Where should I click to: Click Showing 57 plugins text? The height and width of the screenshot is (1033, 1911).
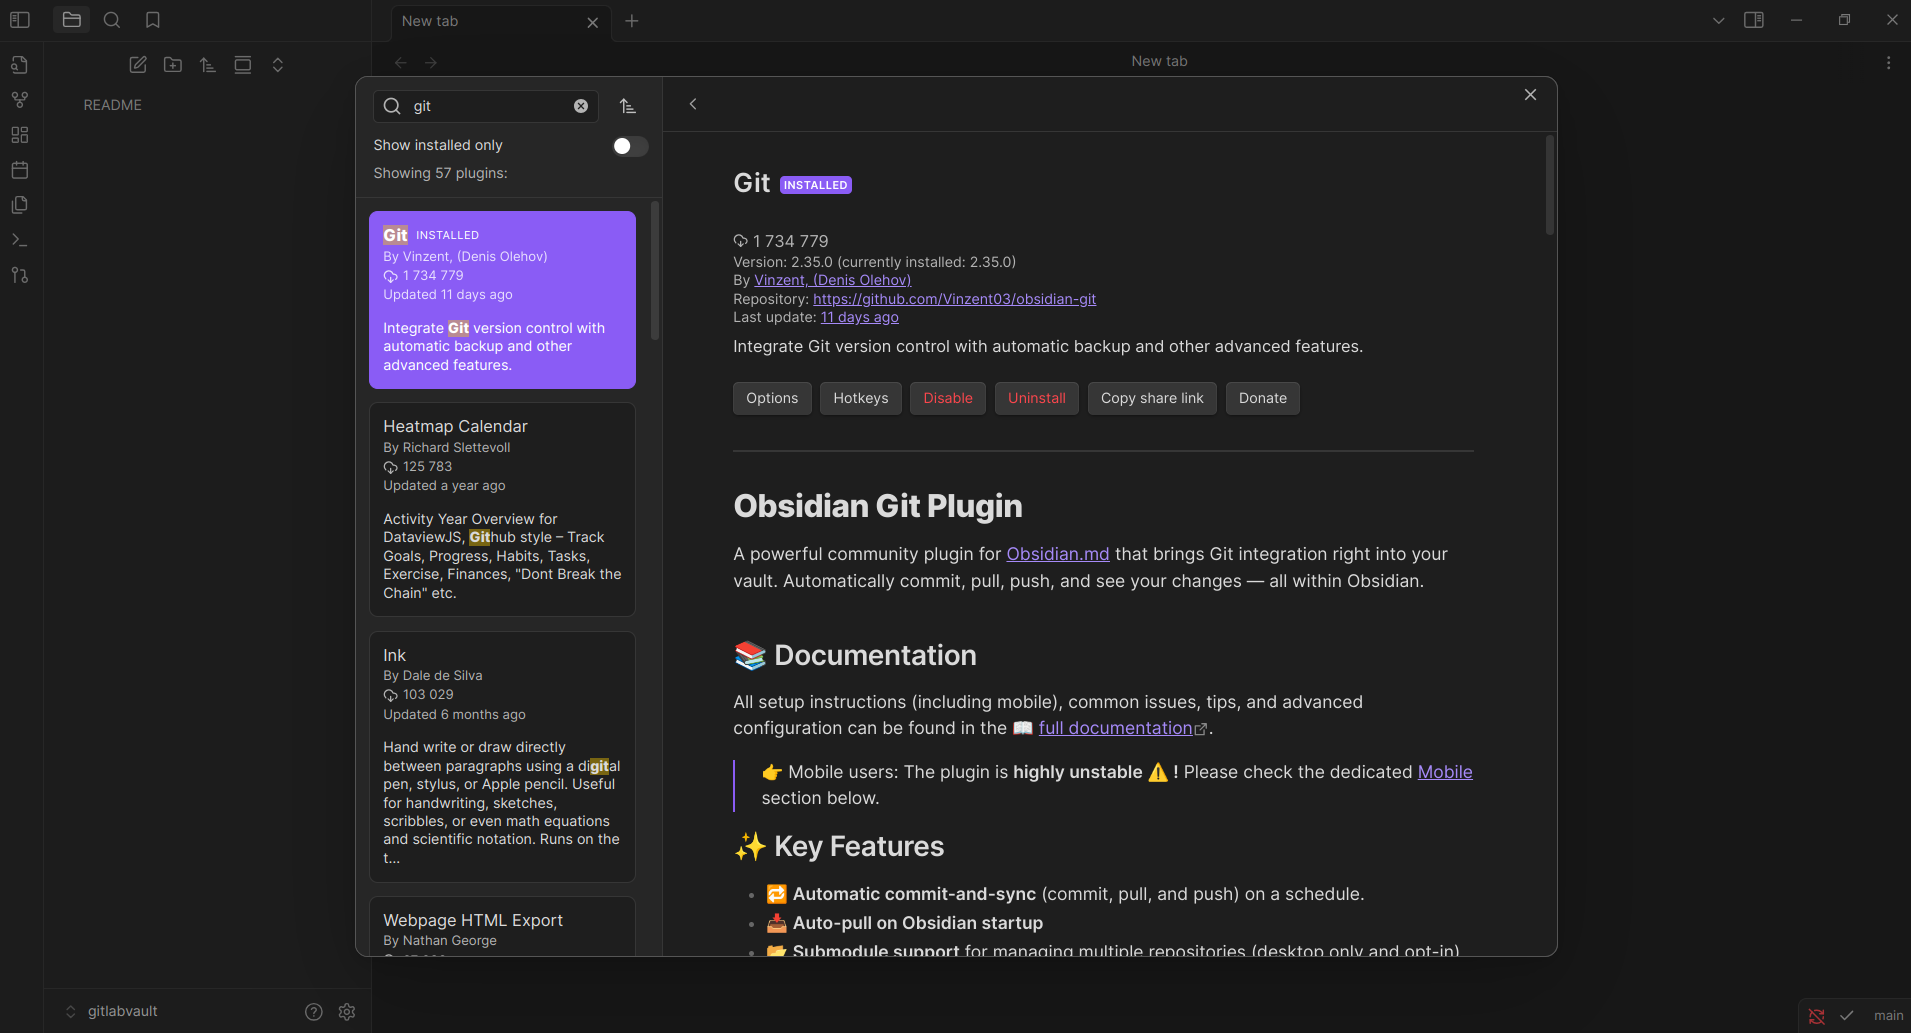tap(440, 173)
